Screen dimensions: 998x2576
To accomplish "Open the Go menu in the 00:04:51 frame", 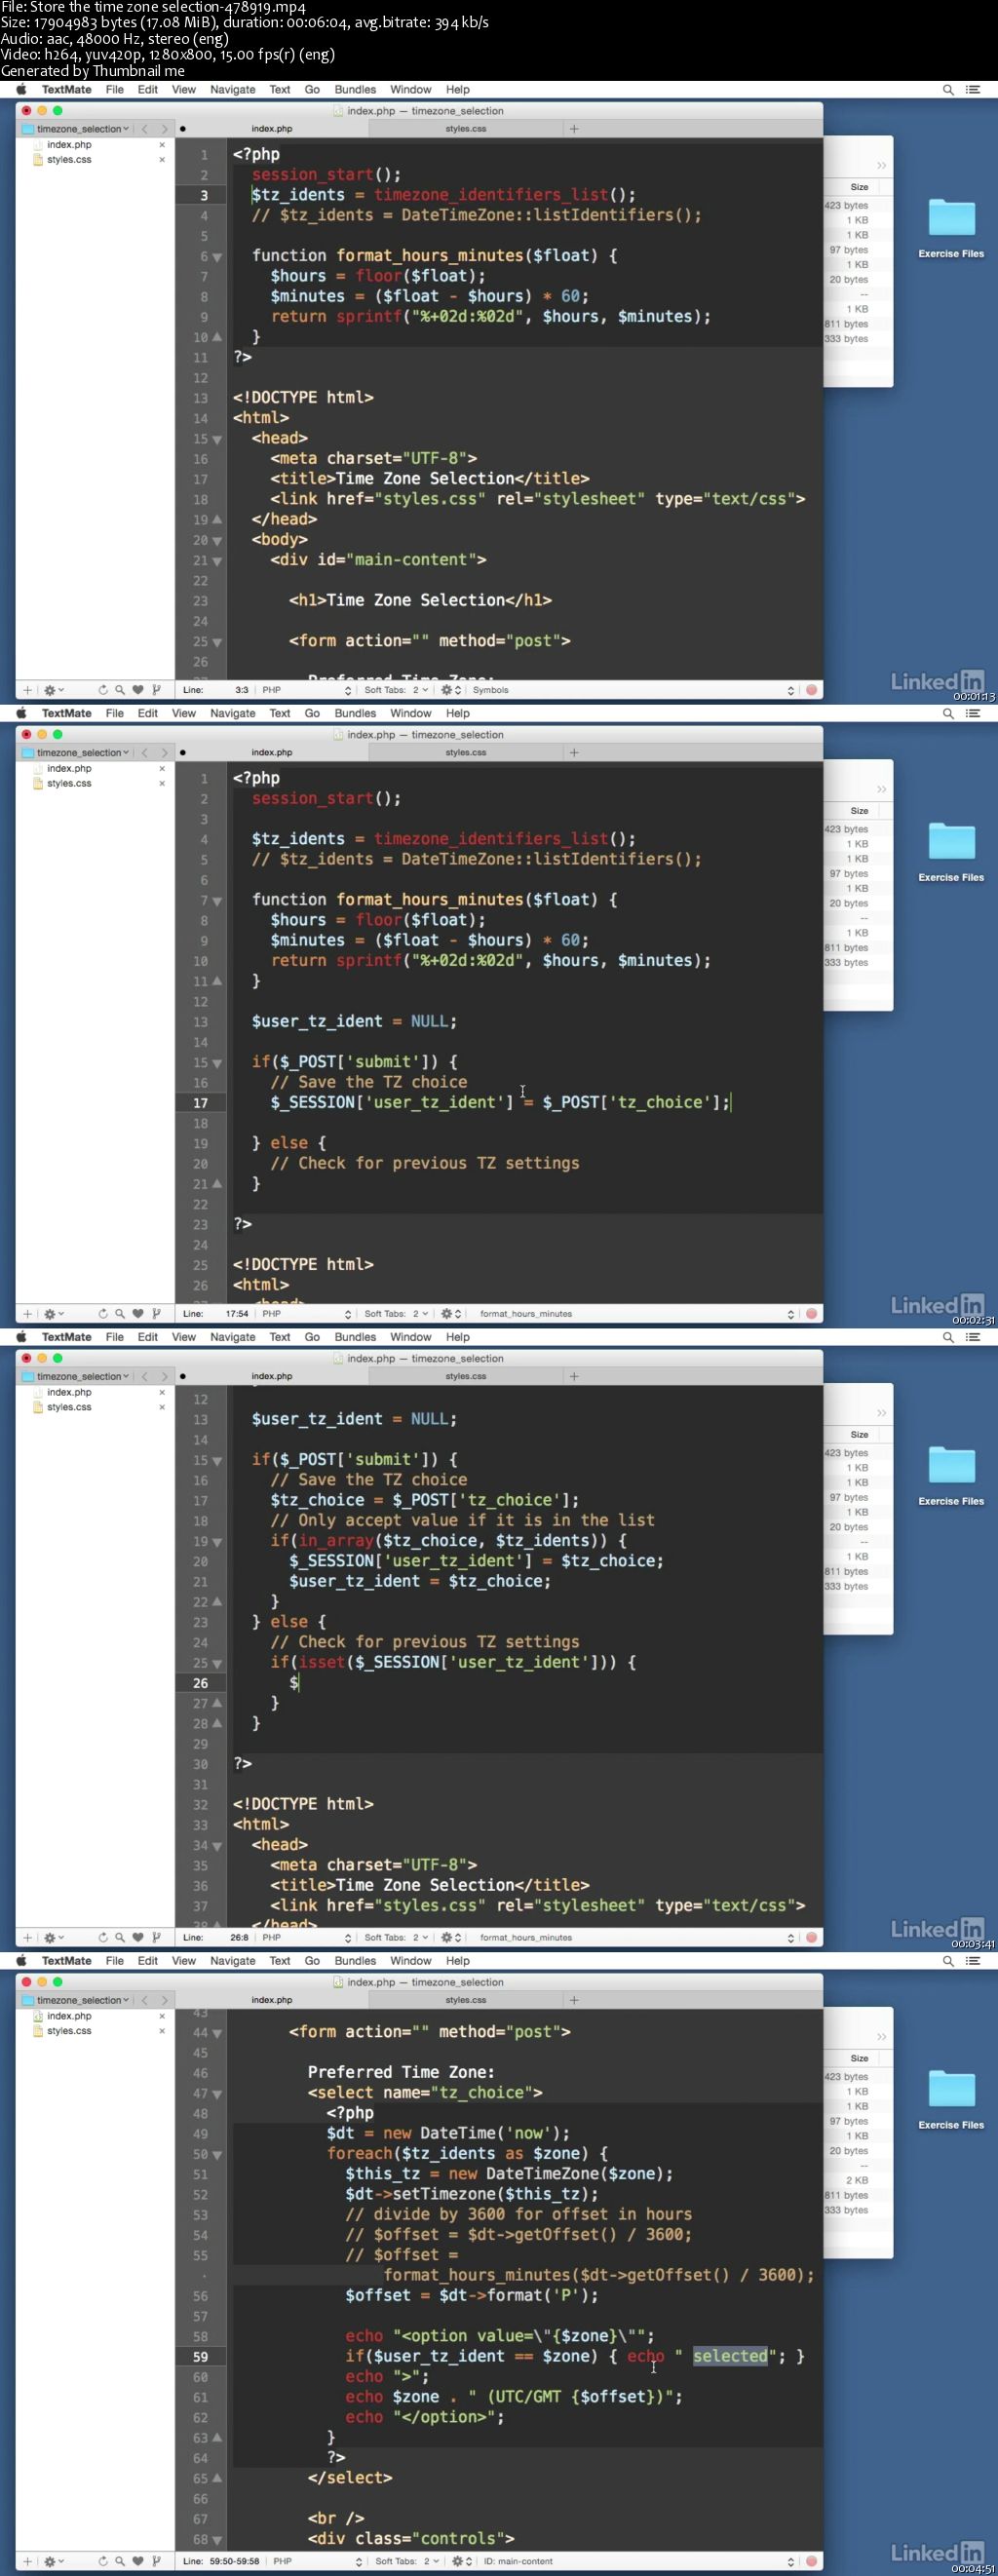I will click(x=312, y=1961).
